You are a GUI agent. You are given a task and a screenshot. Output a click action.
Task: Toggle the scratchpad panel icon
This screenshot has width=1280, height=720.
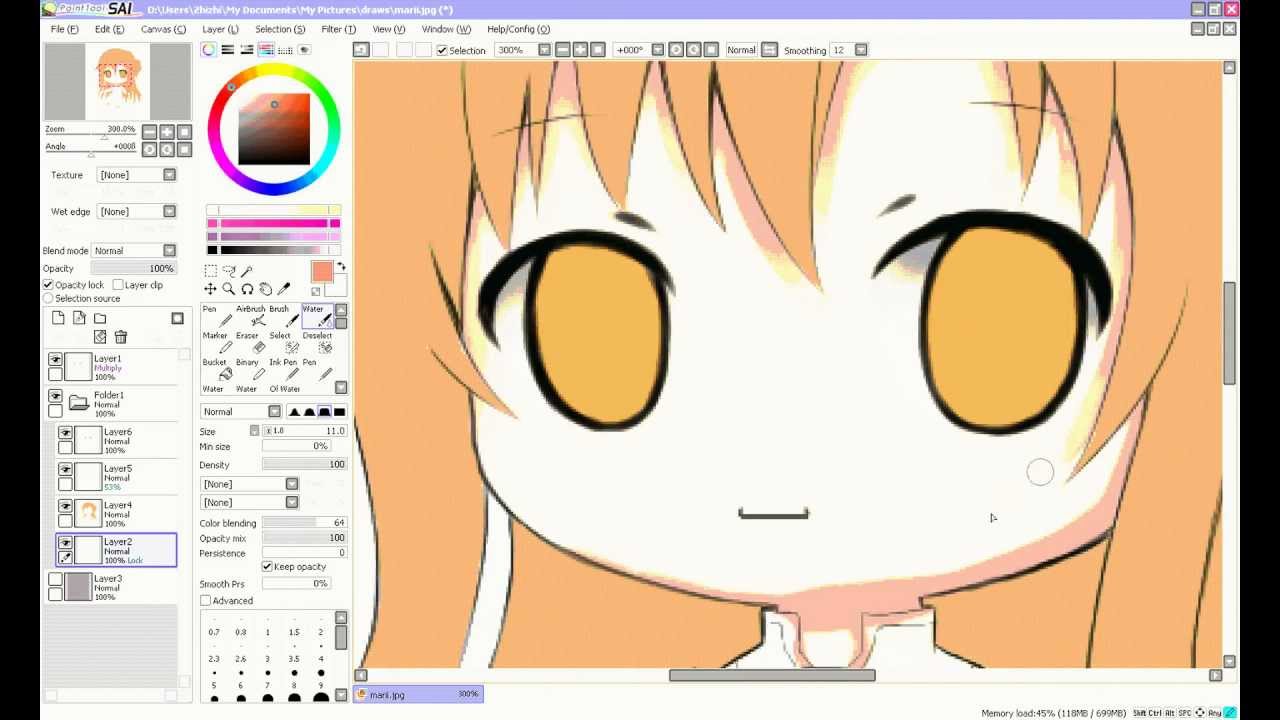[304, 50]
